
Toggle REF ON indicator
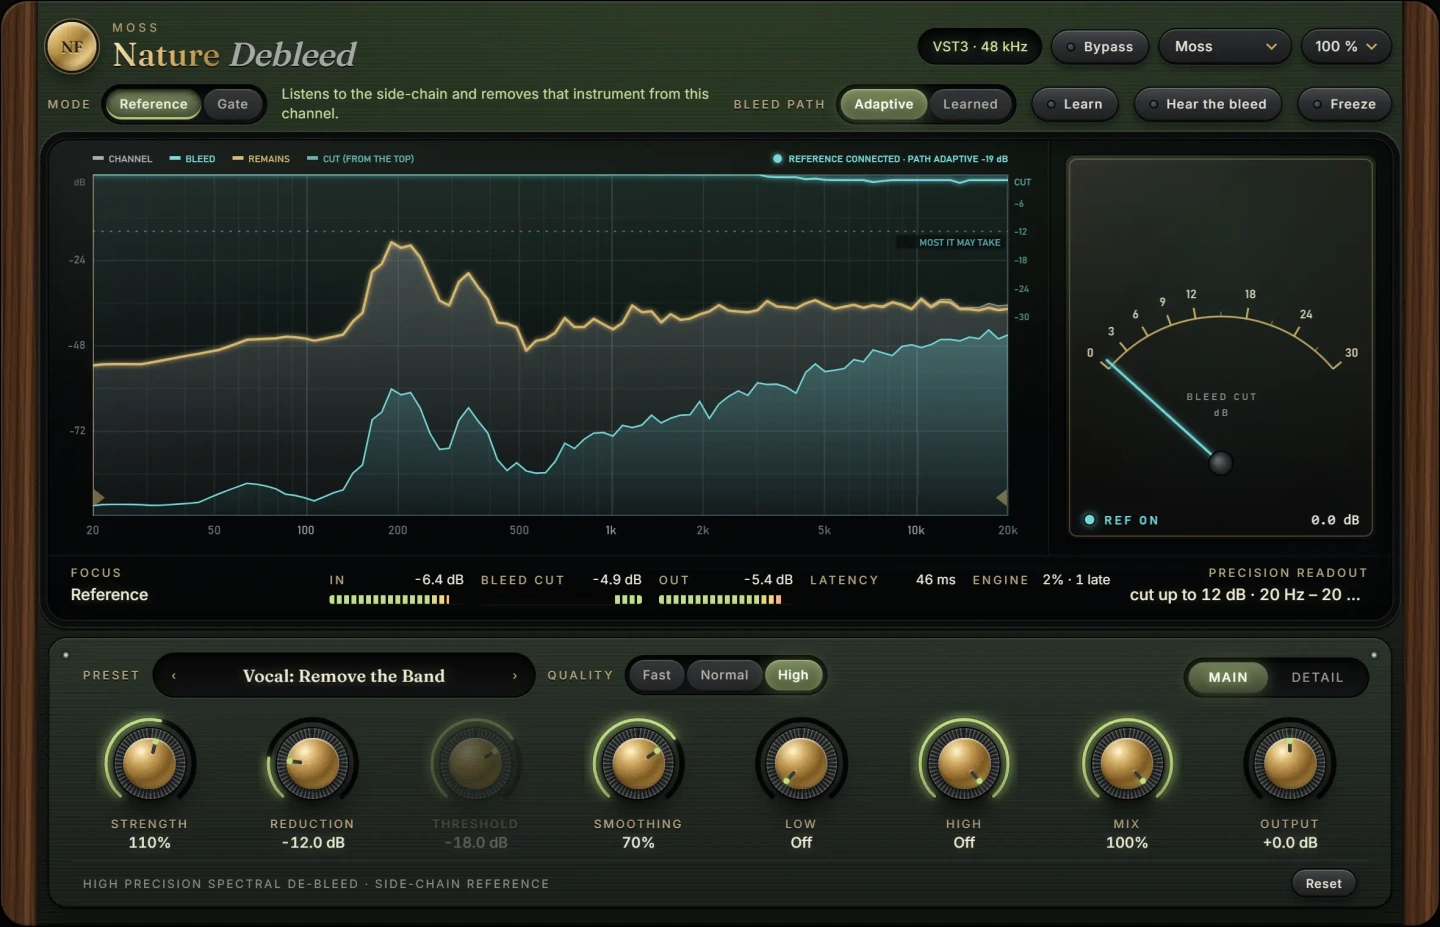click(x=1121, y=520)
